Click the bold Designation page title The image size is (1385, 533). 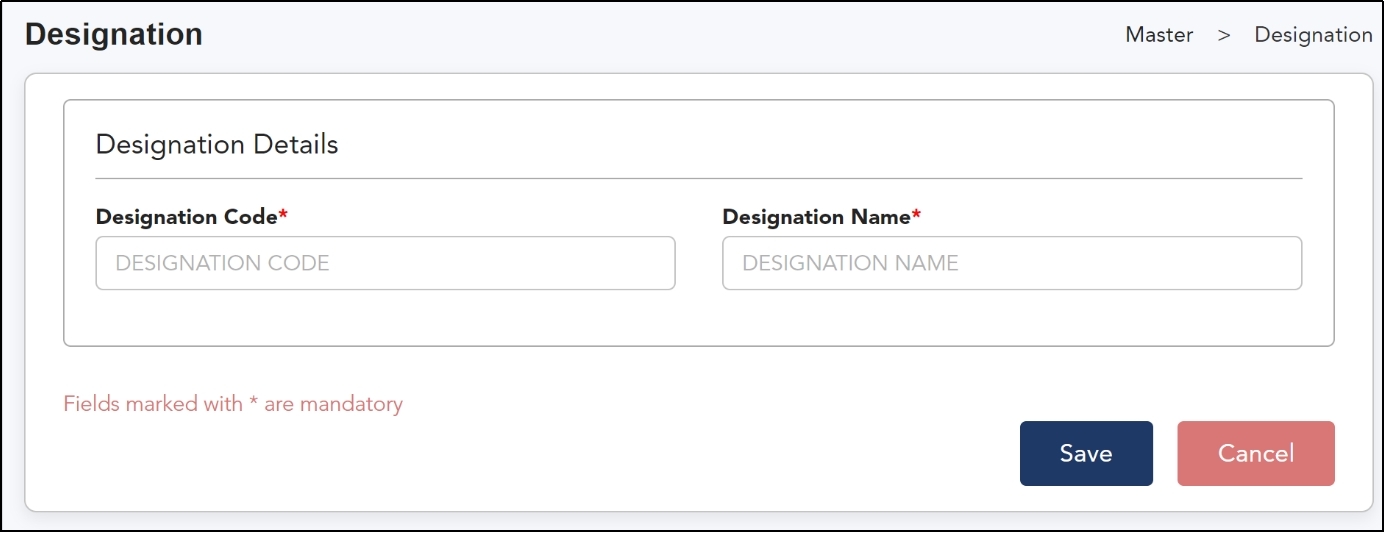(x=114, y=35)
